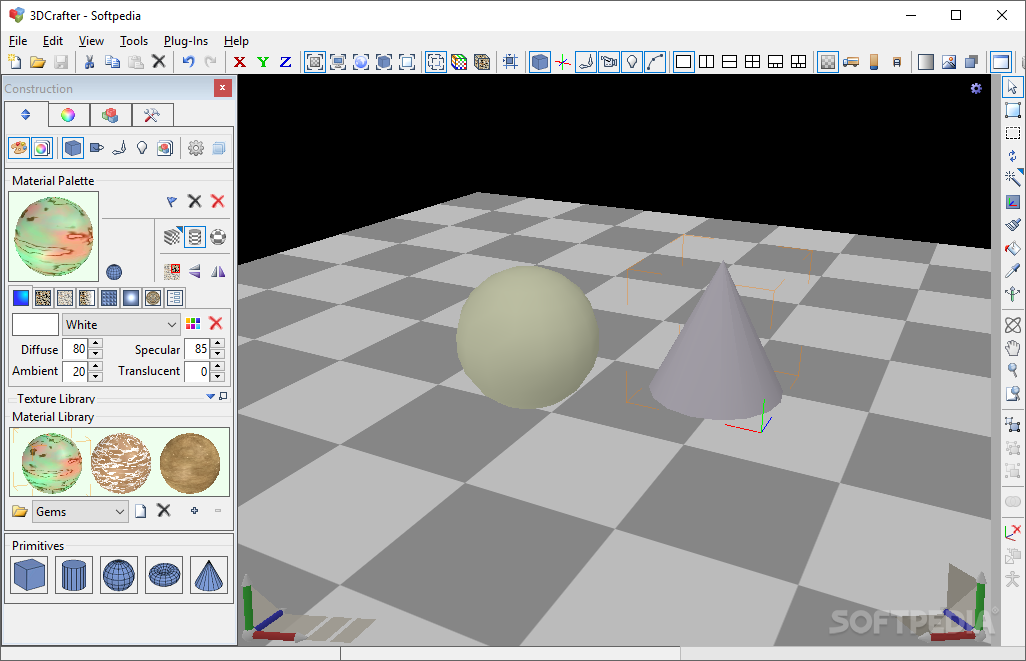Open the Gems material library dropdown

coord(120,512)
